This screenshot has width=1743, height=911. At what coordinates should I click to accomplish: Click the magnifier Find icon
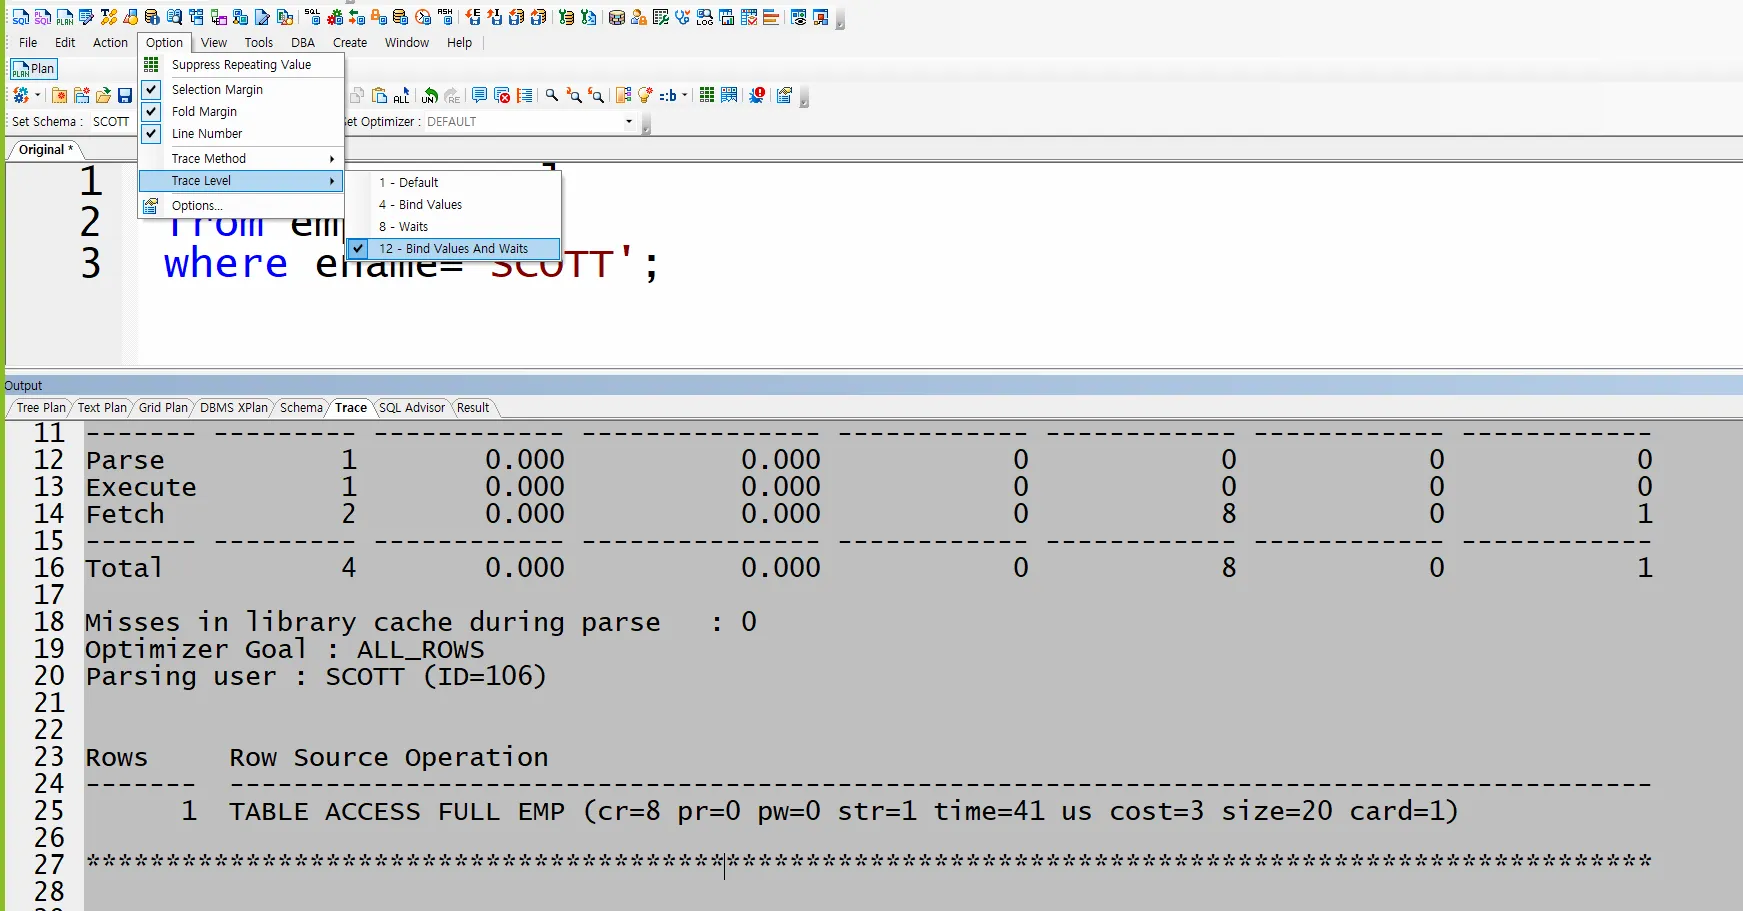click(551, 95)
